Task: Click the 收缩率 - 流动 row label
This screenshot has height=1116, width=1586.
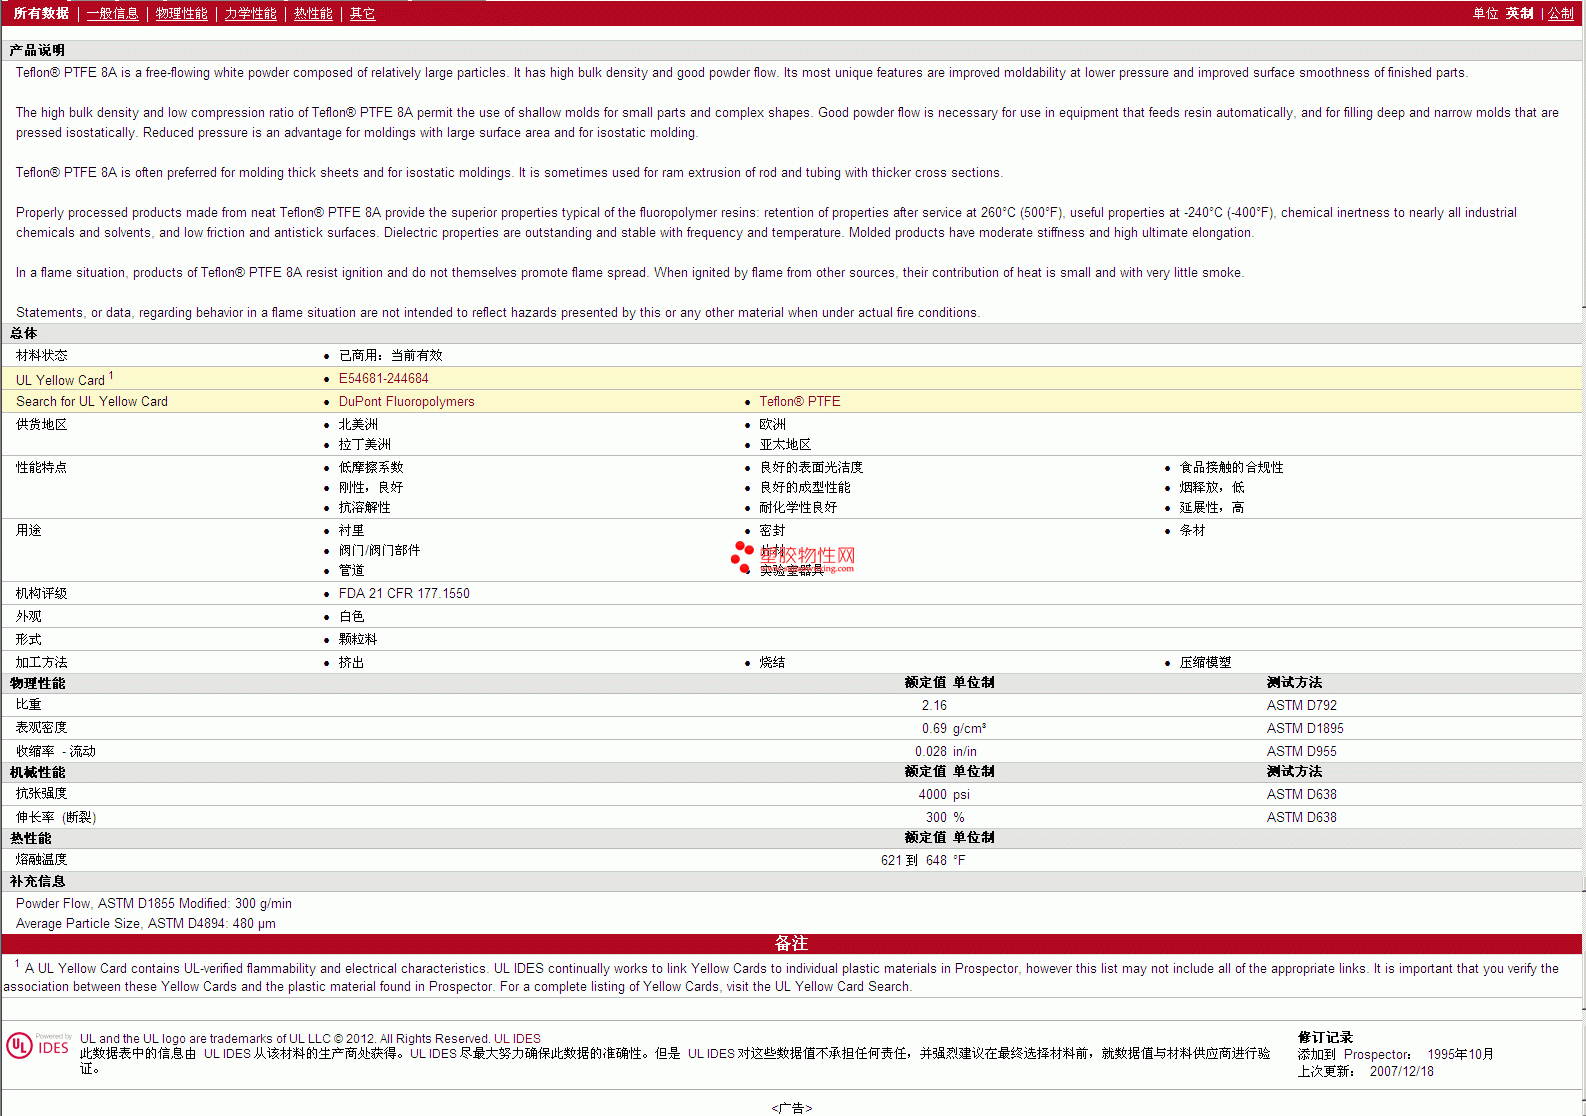Action: click(56, 752)
